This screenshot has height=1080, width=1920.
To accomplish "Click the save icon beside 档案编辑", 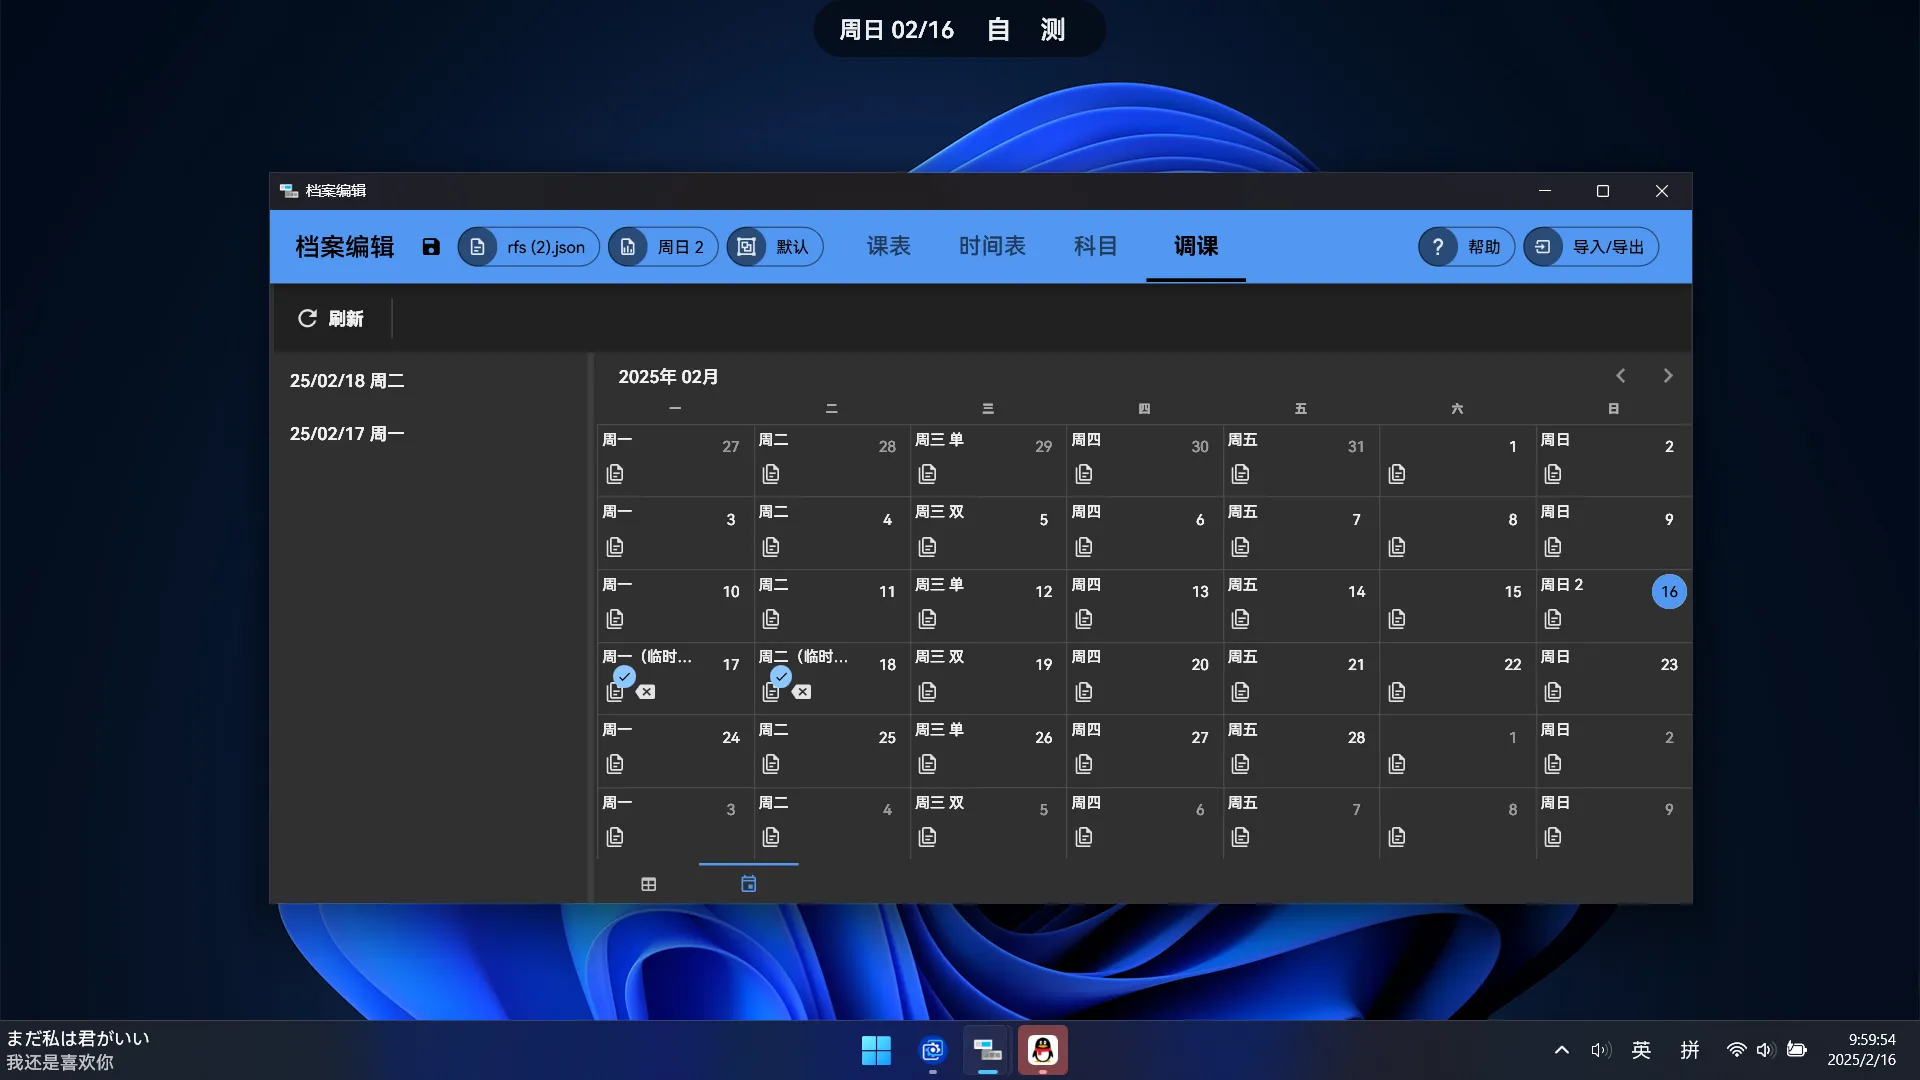I will [431, 247].
